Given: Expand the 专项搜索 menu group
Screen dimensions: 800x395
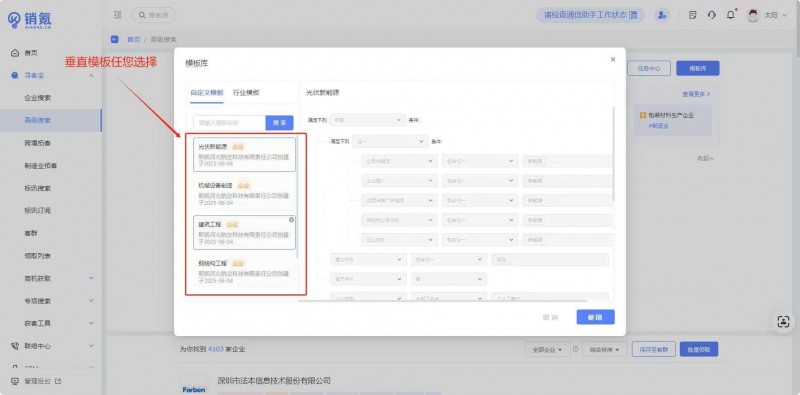Looking at the screenshot, I should [x=91, y=301].
